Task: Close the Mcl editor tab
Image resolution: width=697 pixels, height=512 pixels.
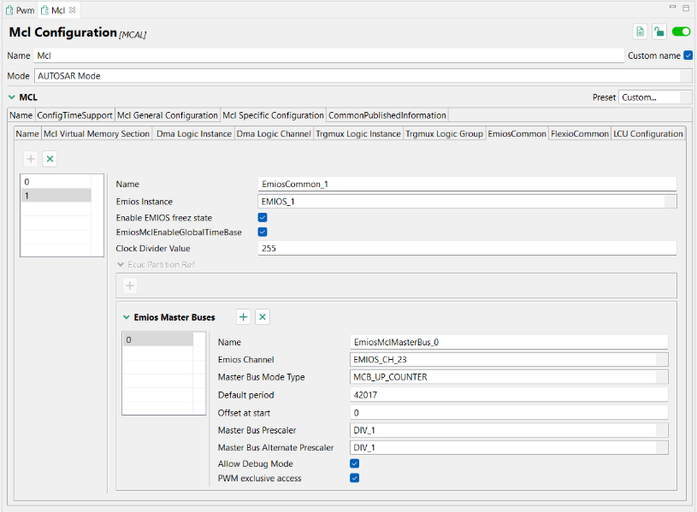Action: (72, 9)
